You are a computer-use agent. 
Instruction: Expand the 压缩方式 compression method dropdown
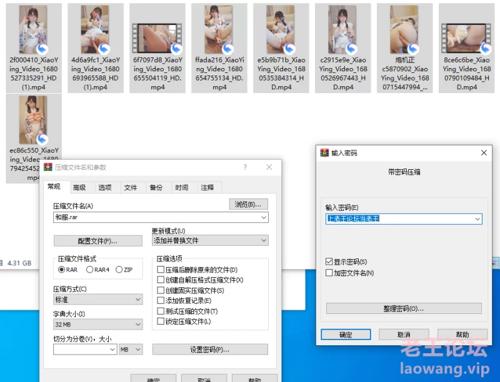click(x=98, y=300)
